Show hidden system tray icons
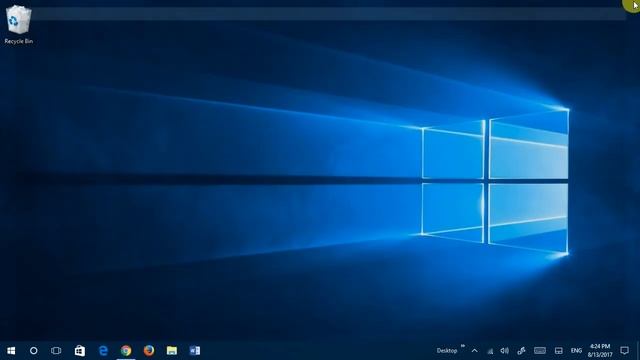 [x=474, y=351]
